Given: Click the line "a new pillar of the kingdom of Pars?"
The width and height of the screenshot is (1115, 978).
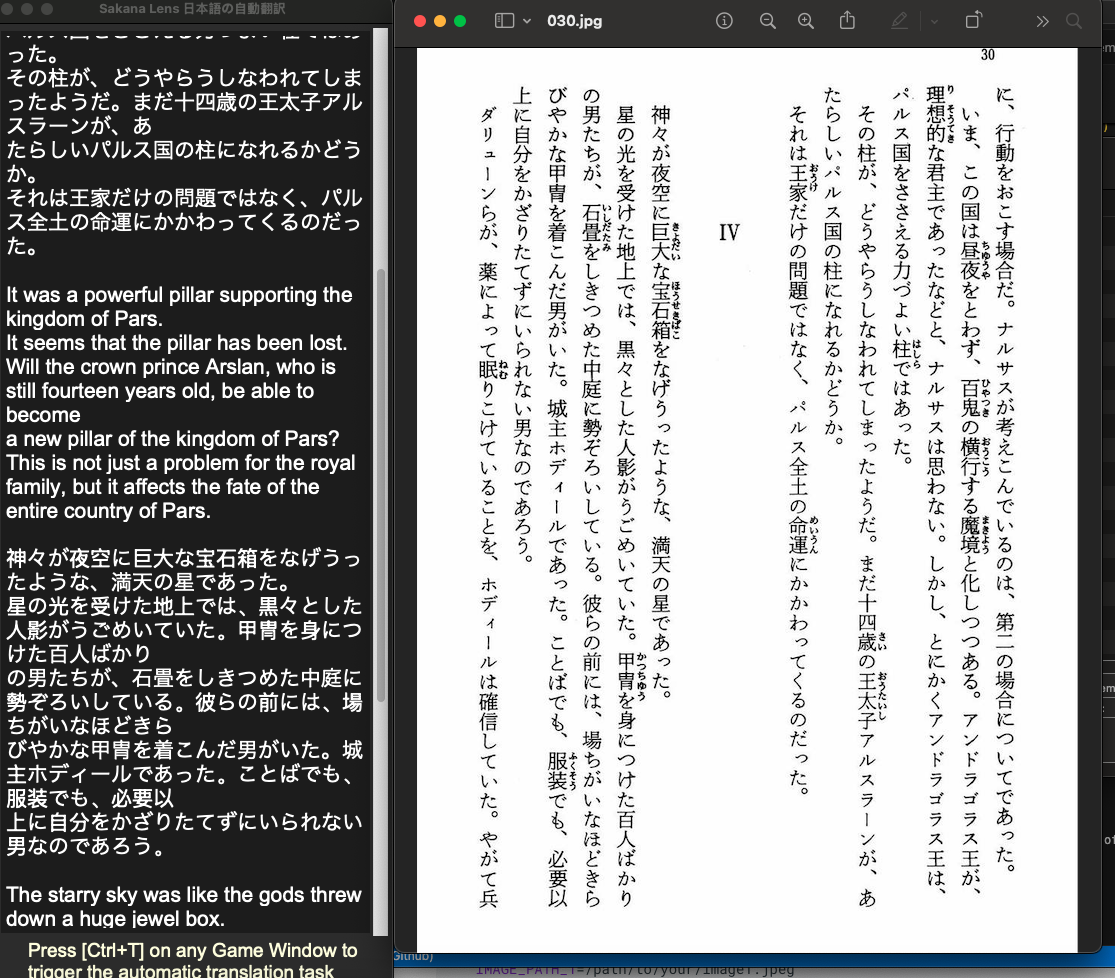Looking at the screenshot, I should pyautogui.click(x=173, y=439).
